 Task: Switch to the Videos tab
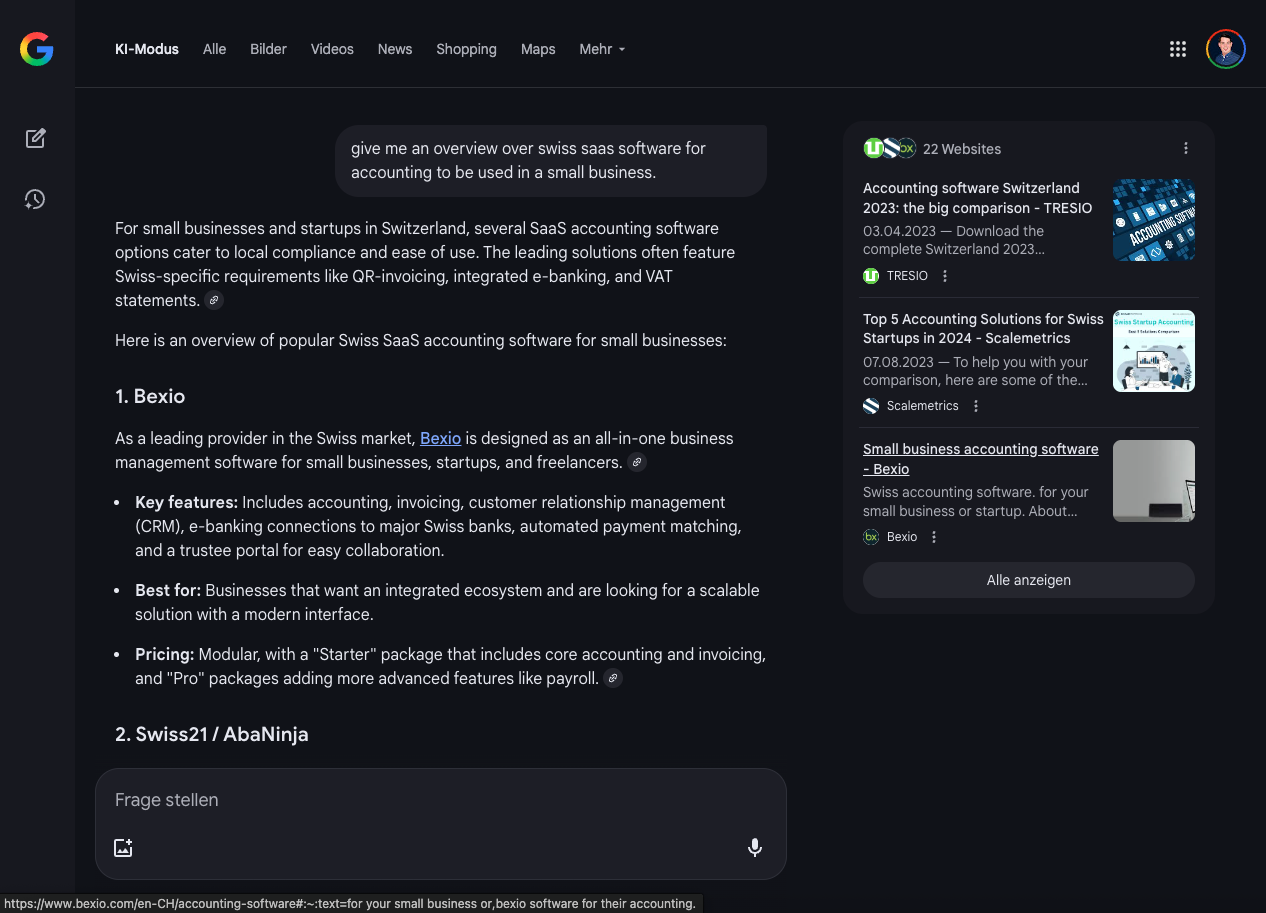[x=332, y=49]
